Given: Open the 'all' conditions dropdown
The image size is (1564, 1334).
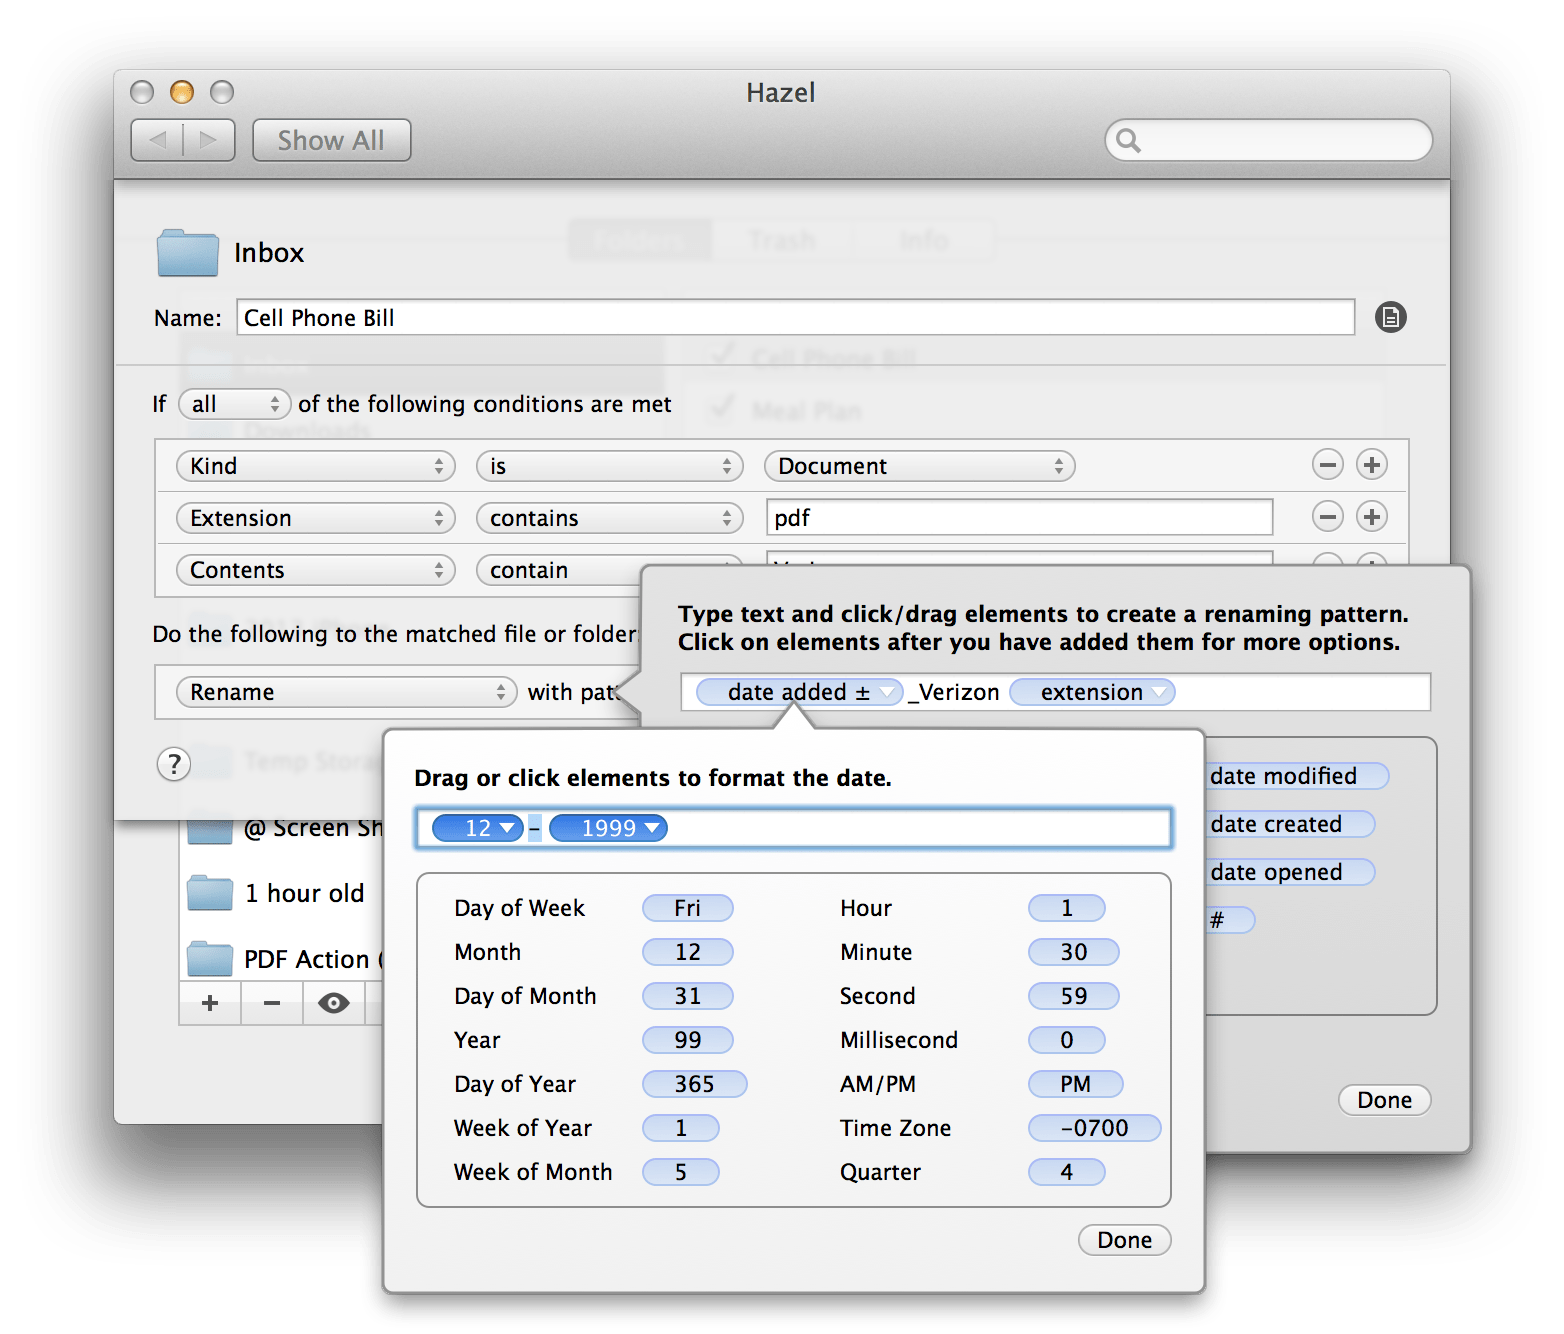Looking at the screenshot, I should pos(235,404).
